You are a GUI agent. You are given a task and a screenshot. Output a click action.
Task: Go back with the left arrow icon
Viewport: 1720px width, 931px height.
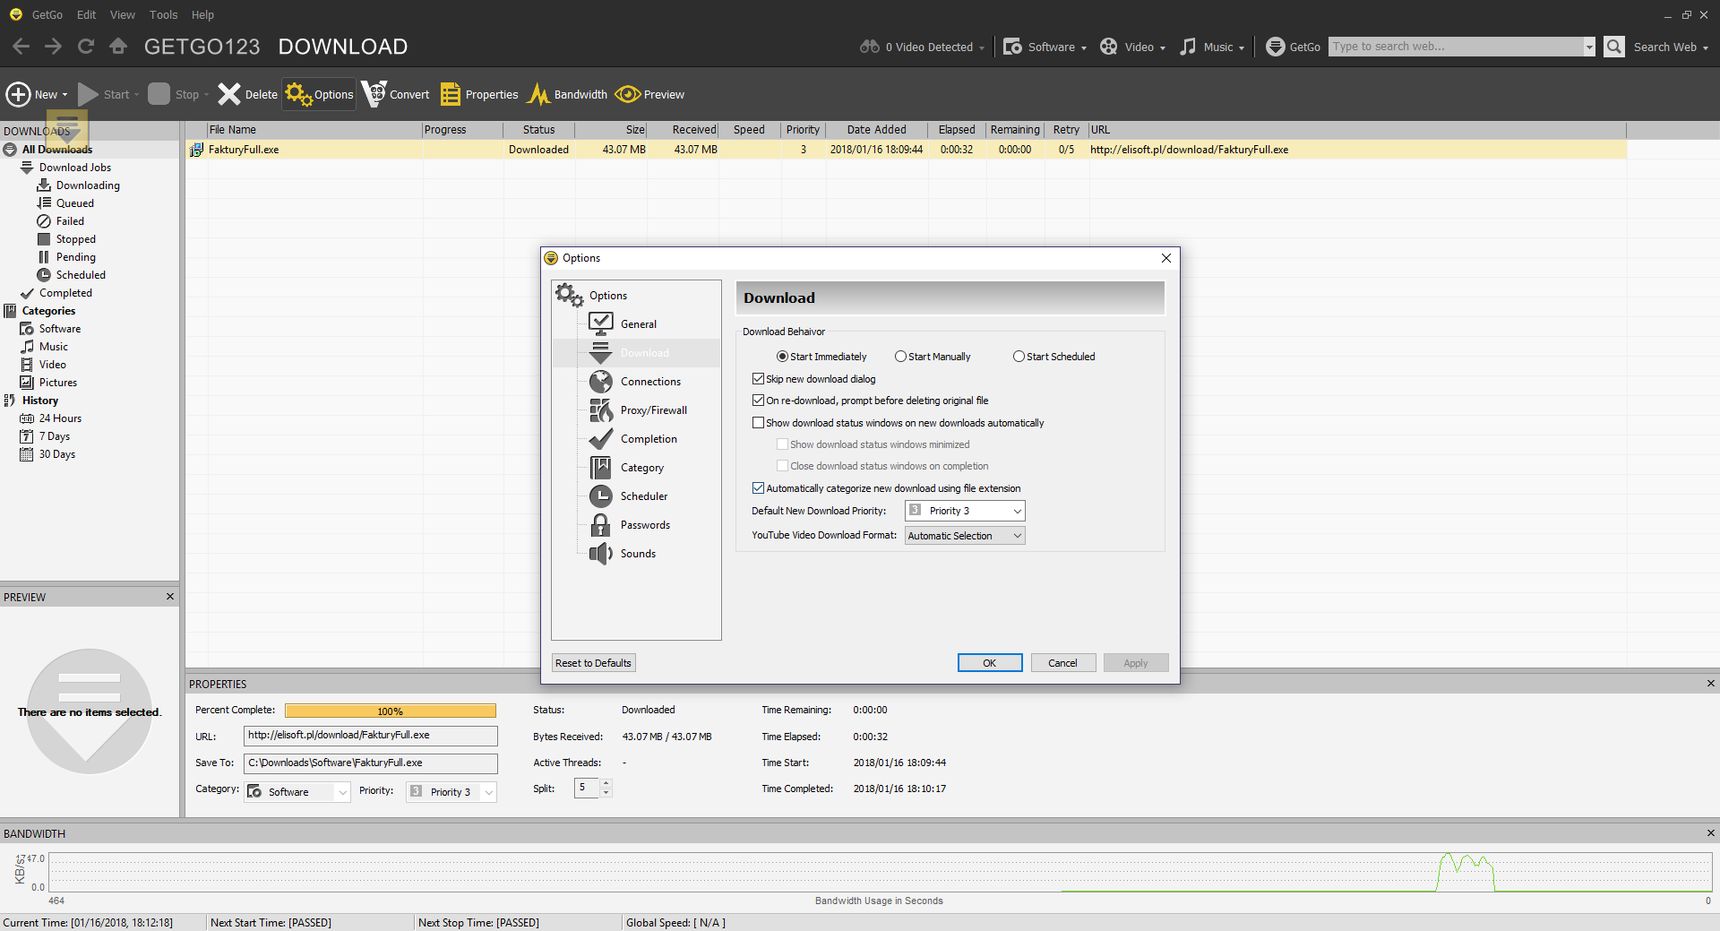coord(21,46)
